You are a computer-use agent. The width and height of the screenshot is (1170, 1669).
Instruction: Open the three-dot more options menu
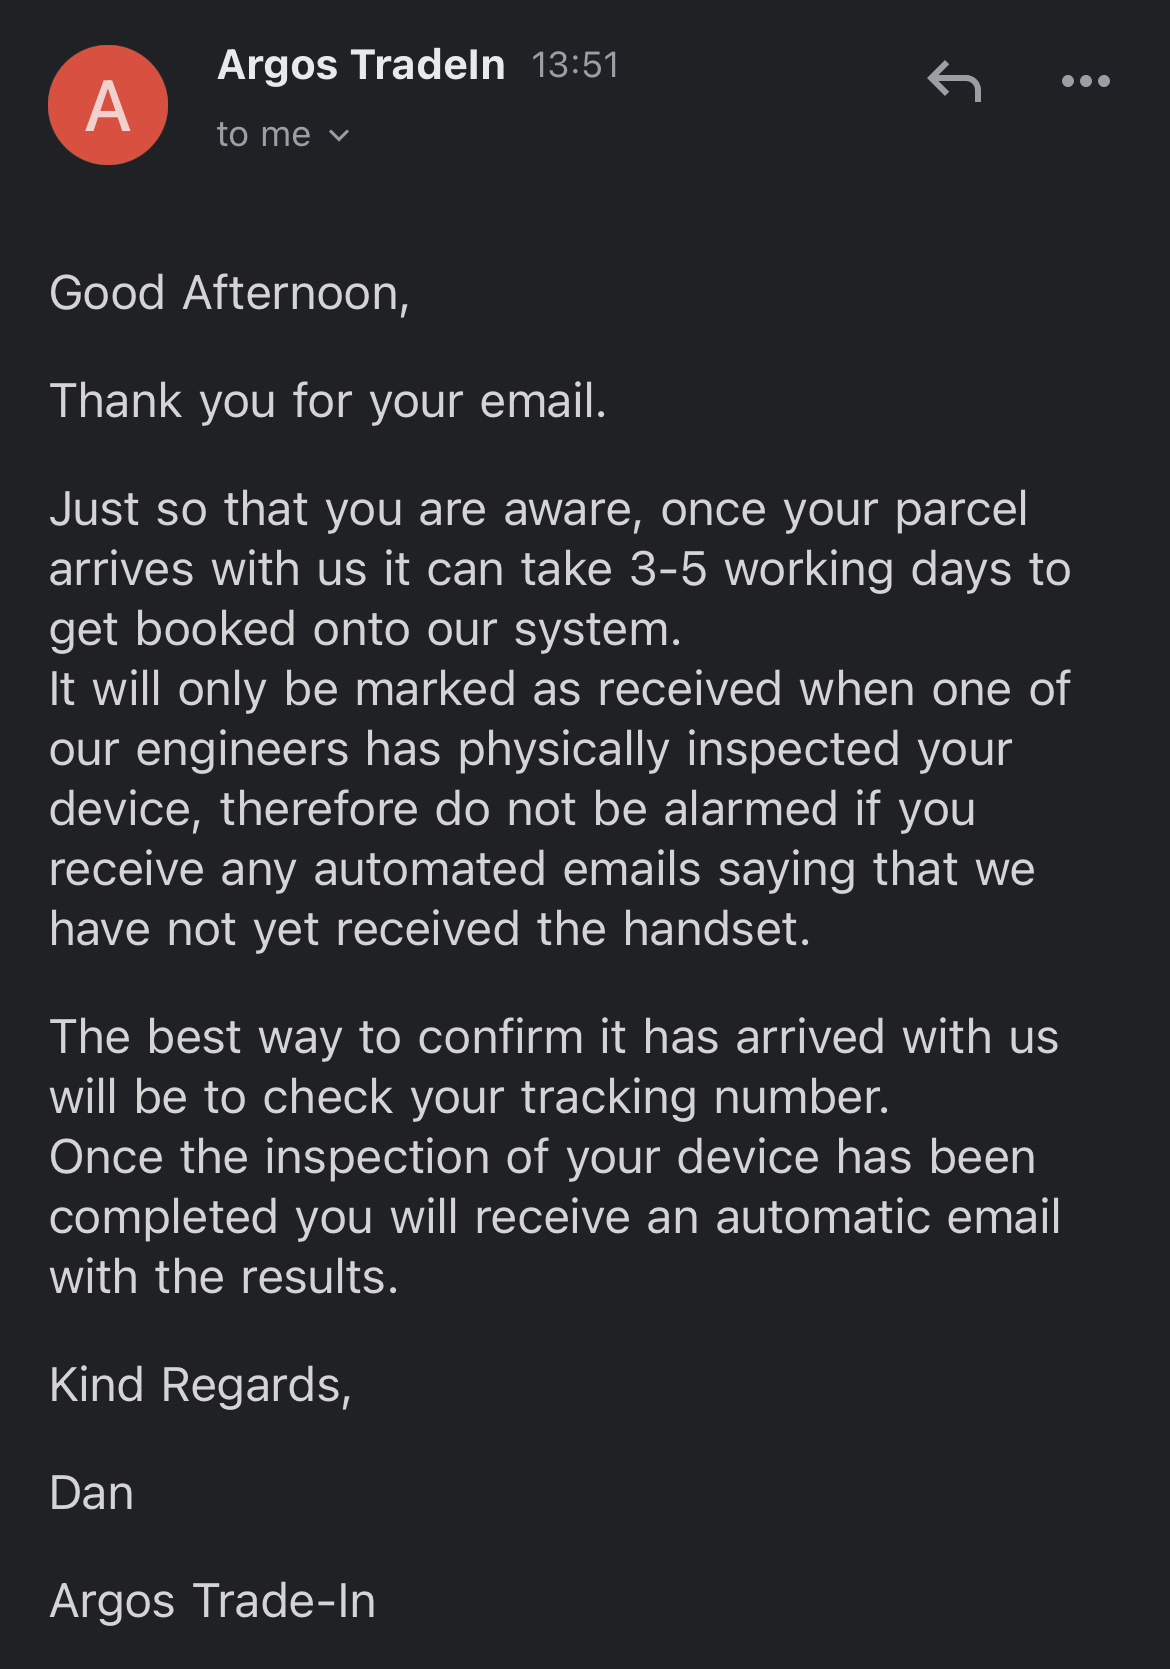pos(1086,81)
